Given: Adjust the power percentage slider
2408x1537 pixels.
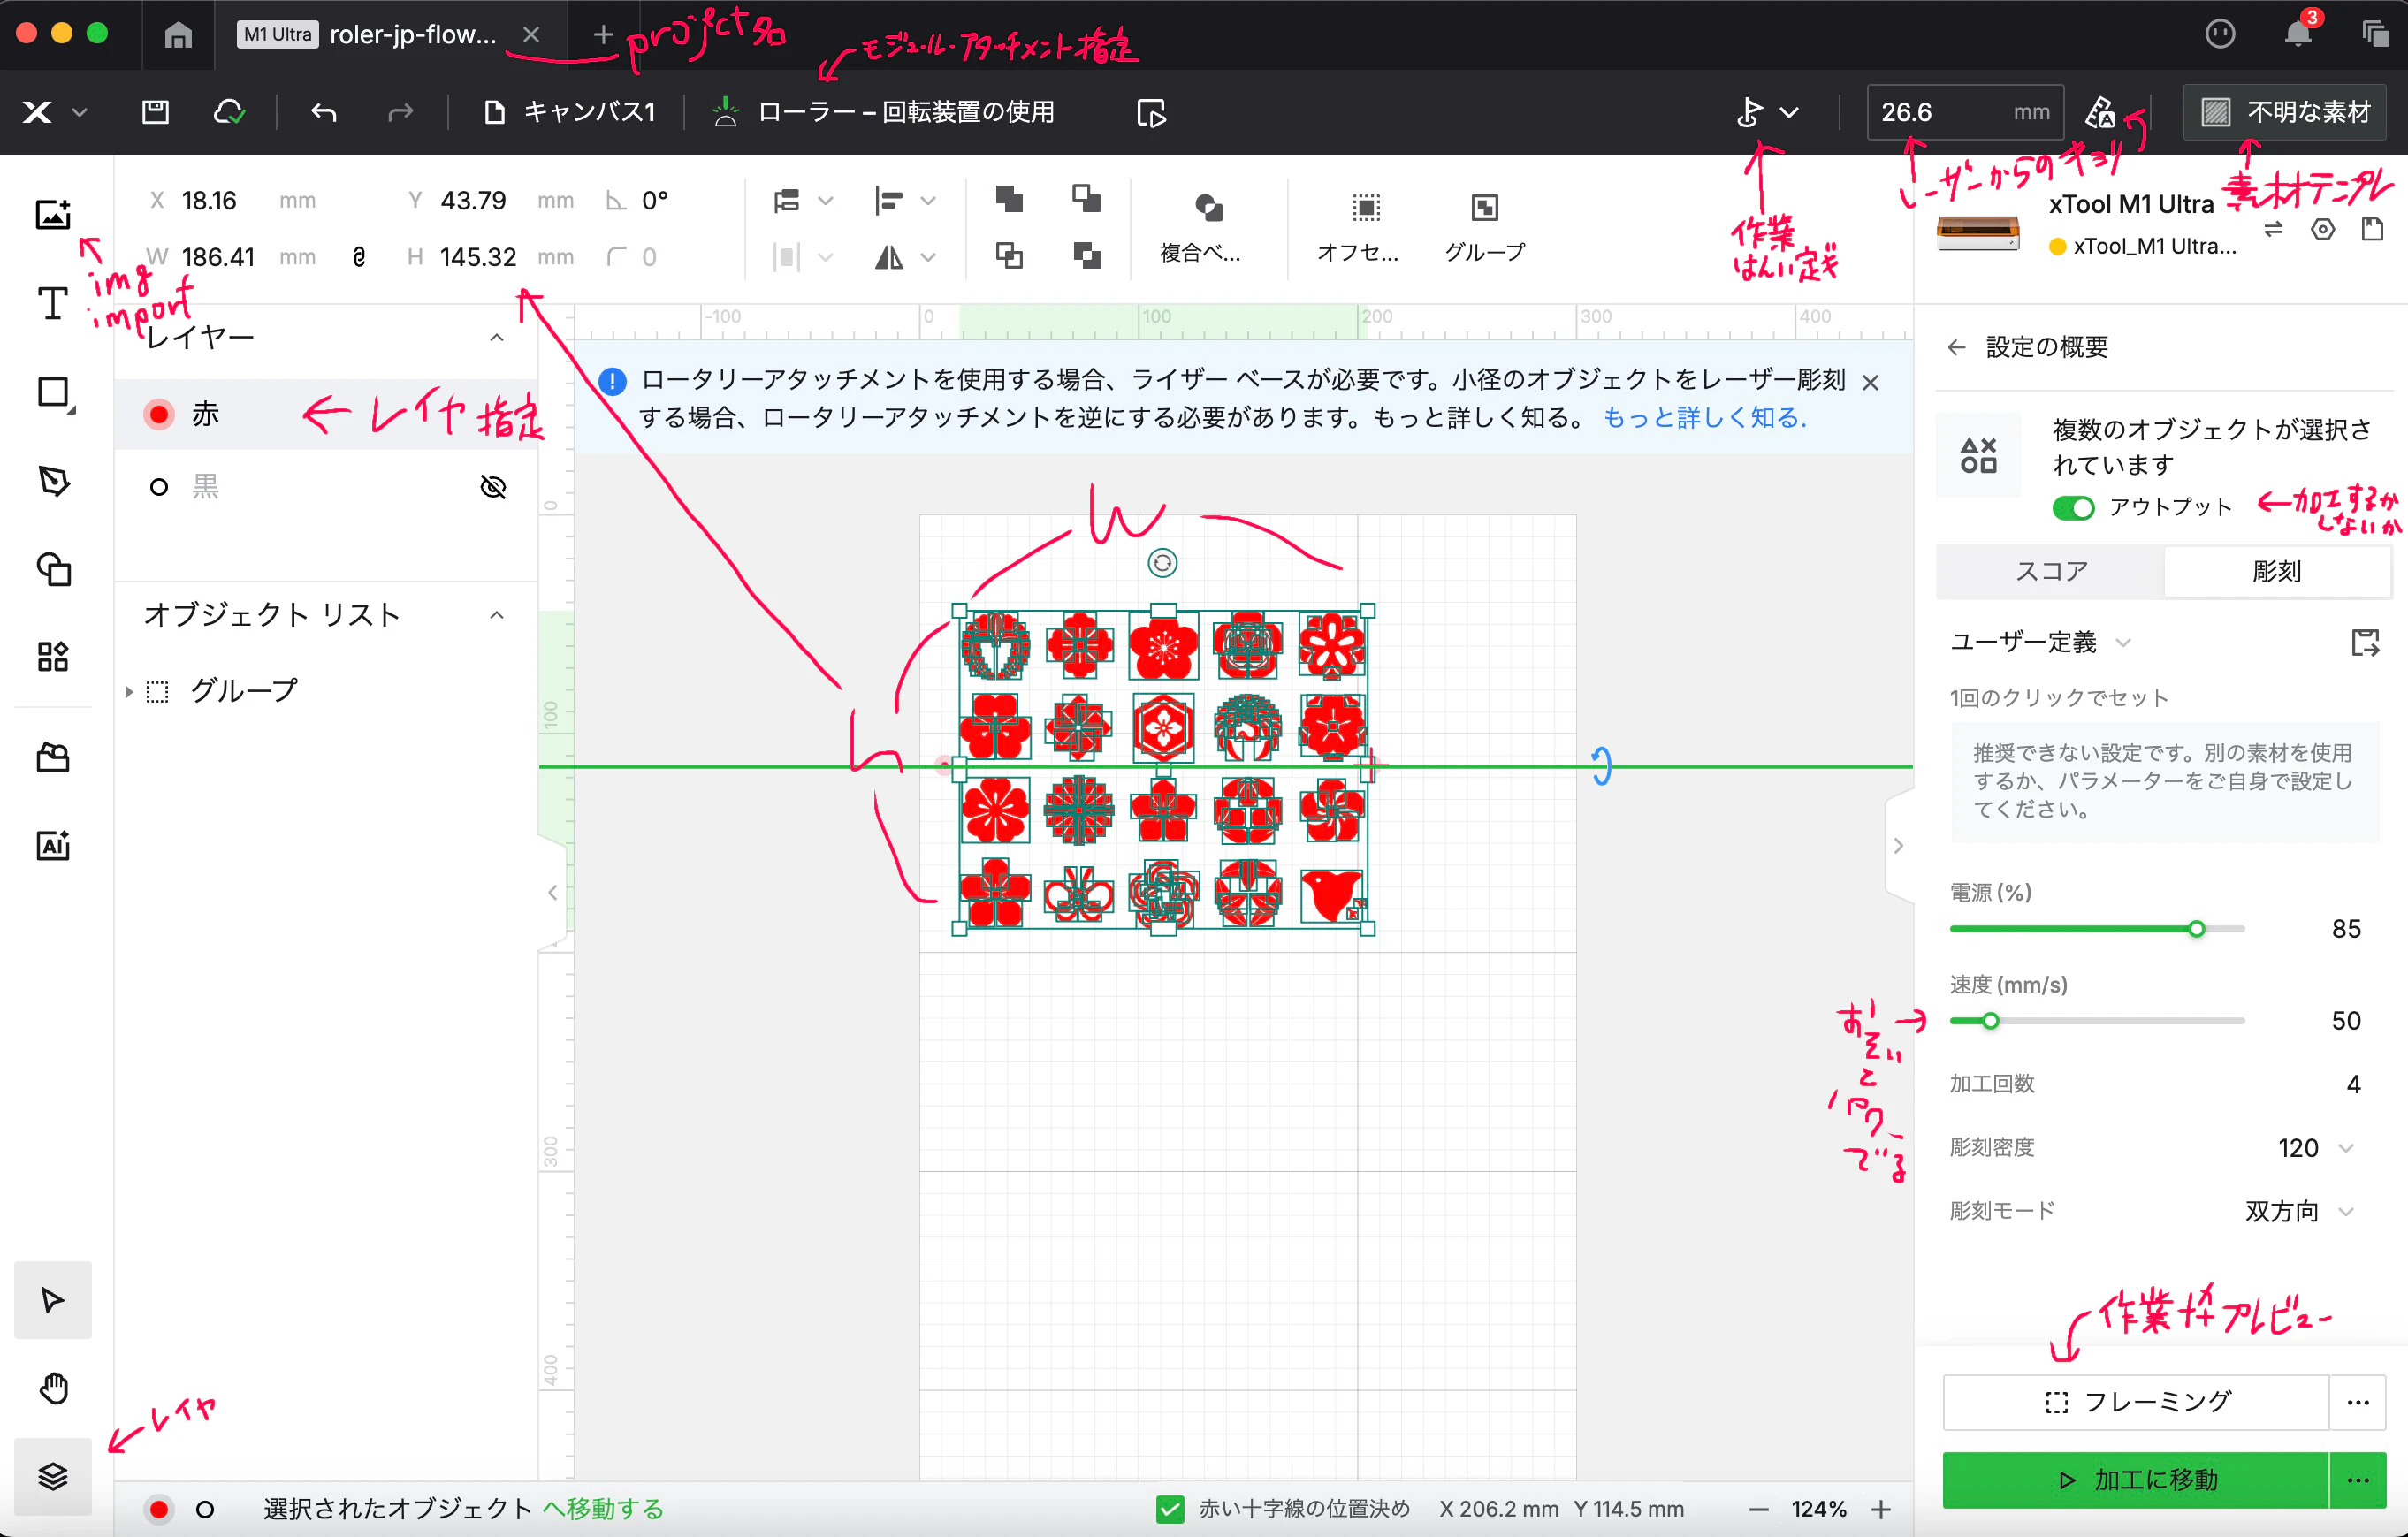Looking at the screenshot, I should [x=2196, y=929].
